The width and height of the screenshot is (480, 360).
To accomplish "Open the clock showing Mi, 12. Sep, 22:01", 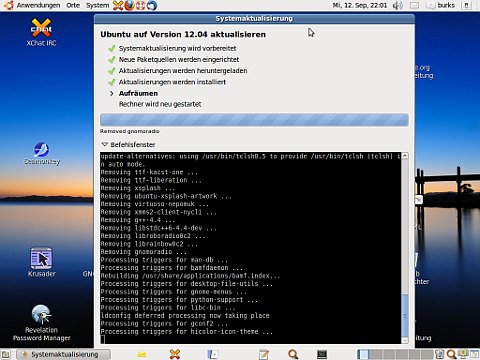I will (x=360, y=5).
